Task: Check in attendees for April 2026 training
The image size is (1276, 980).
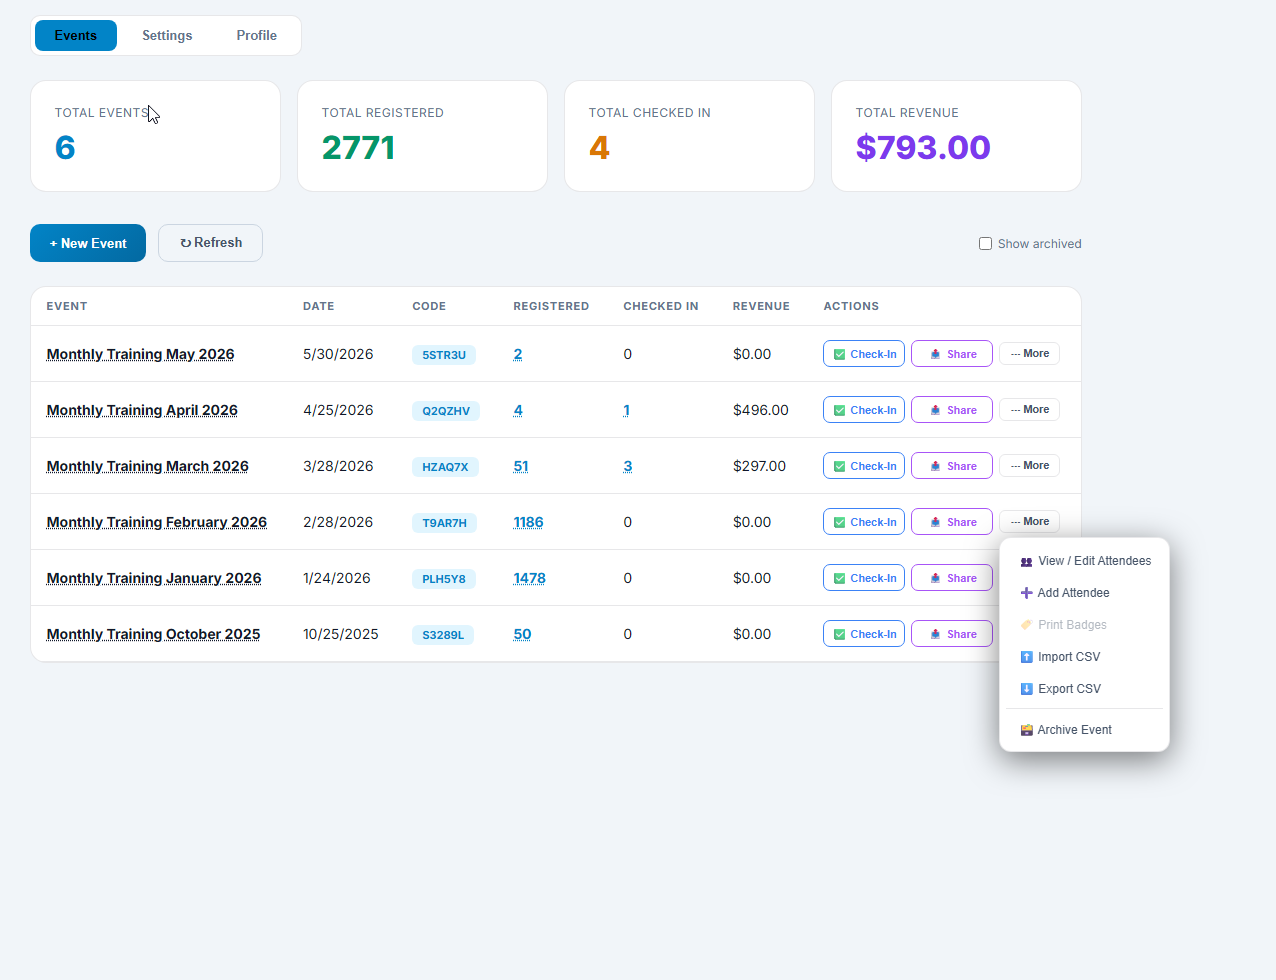Action: 864,410
